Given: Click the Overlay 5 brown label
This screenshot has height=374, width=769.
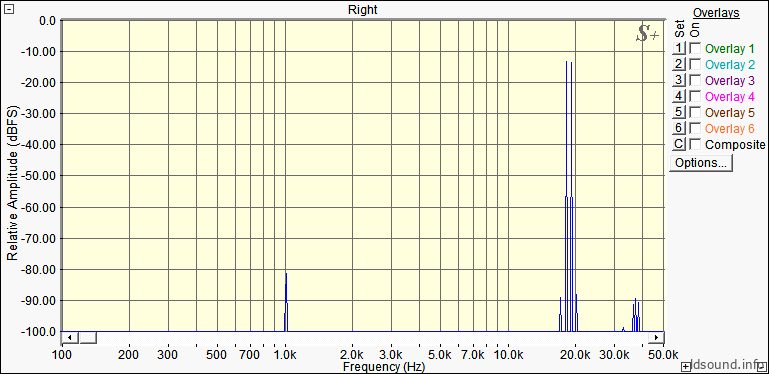Looking at the screenshot, I should pyautogui.click(x=730, y=113).
